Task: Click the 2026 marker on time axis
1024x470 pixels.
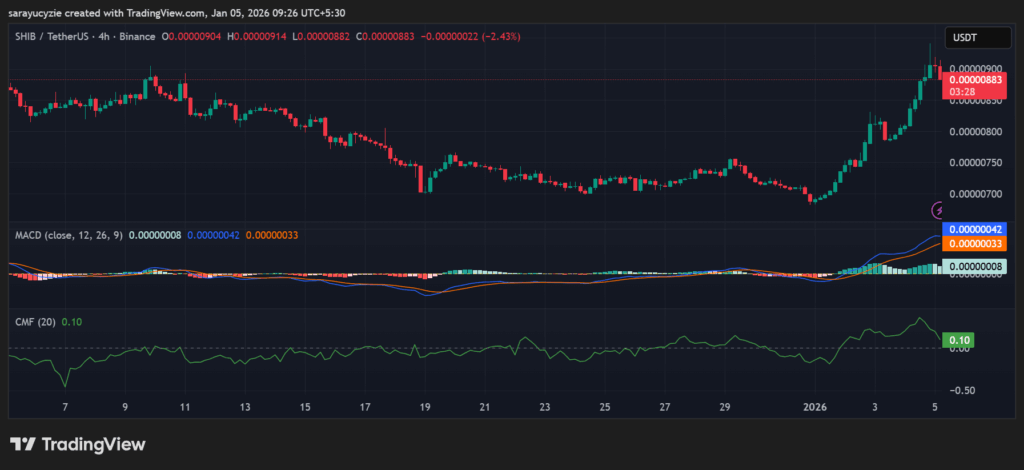Action: [x=816, y=408]
